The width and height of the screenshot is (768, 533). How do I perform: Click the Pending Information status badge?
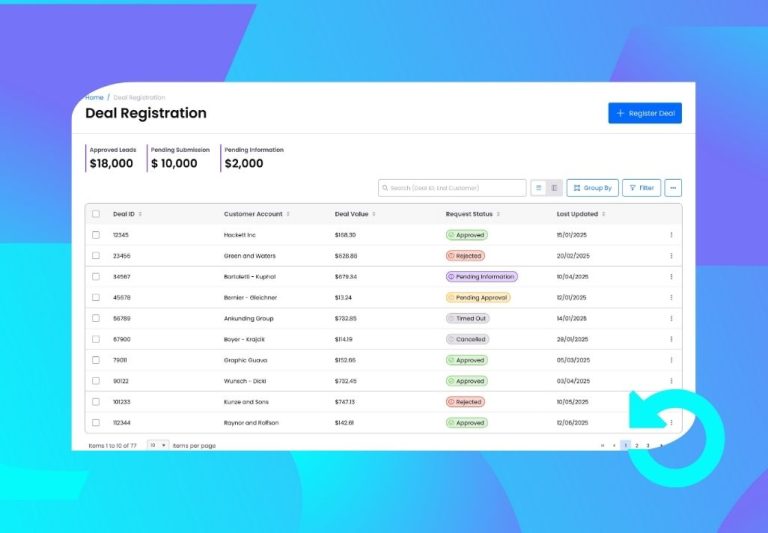pos(481,277)
